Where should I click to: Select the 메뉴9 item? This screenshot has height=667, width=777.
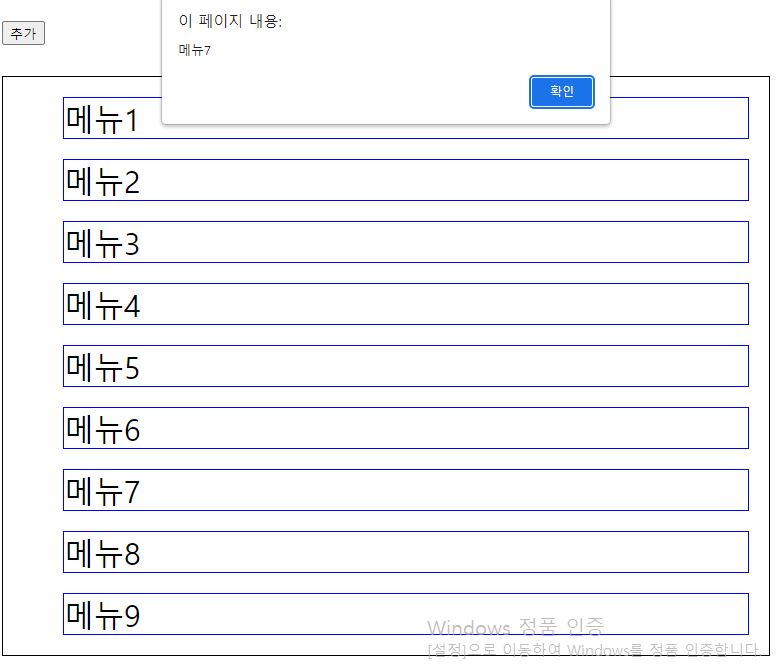coord(406,613)
